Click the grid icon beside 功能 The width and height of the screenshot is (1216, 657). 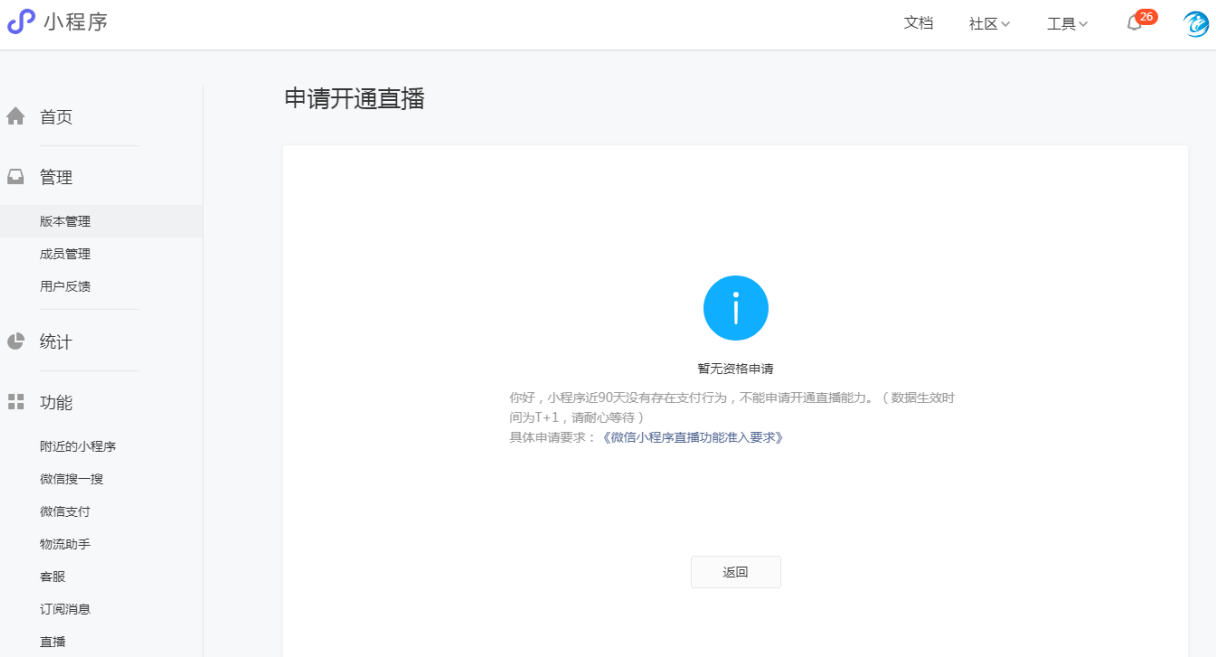(x=16, y=402)
